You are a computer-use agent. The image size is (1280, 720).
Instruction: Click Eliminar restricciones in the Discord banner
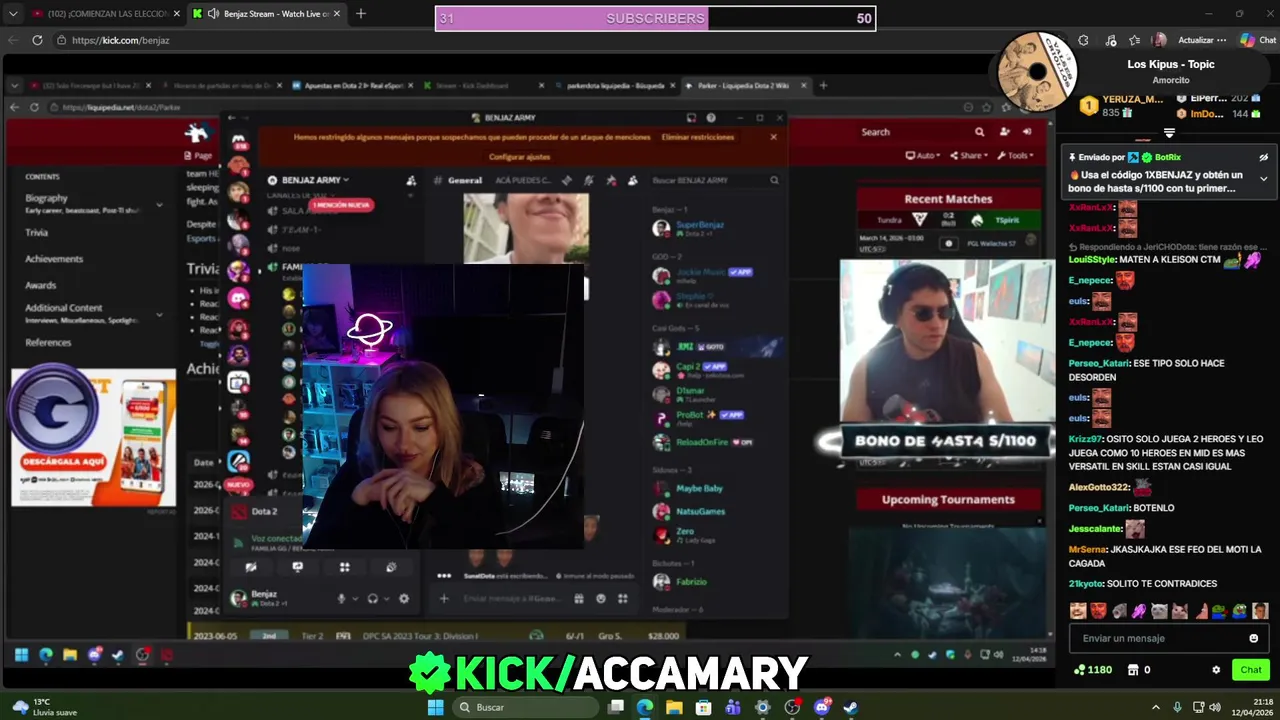(x=697, y=137)
